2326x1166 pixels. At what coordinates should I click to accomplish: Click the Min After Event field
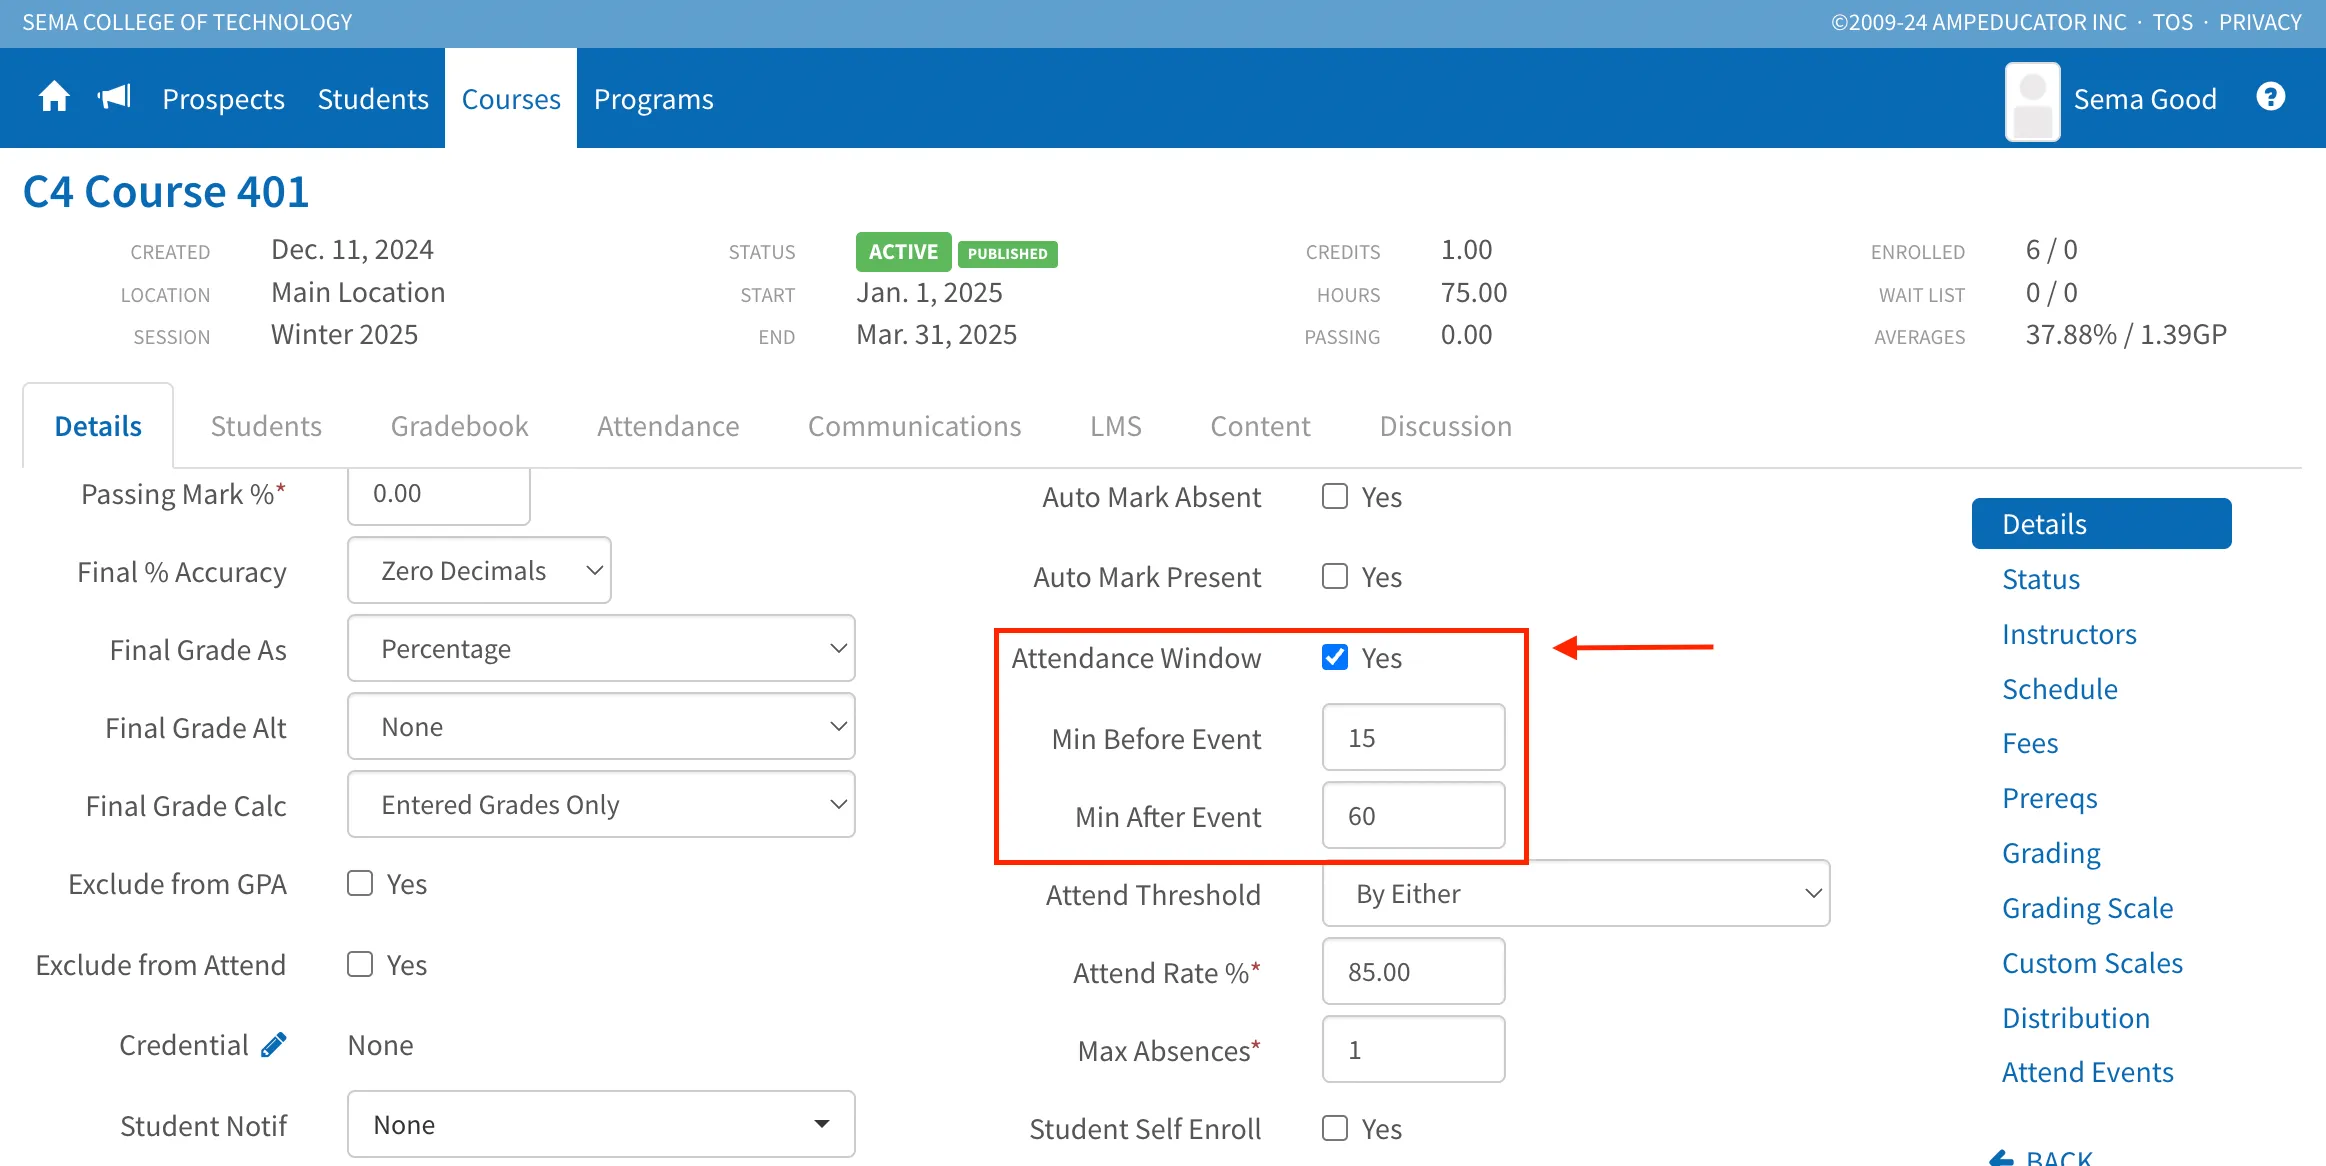point(1413,815)
